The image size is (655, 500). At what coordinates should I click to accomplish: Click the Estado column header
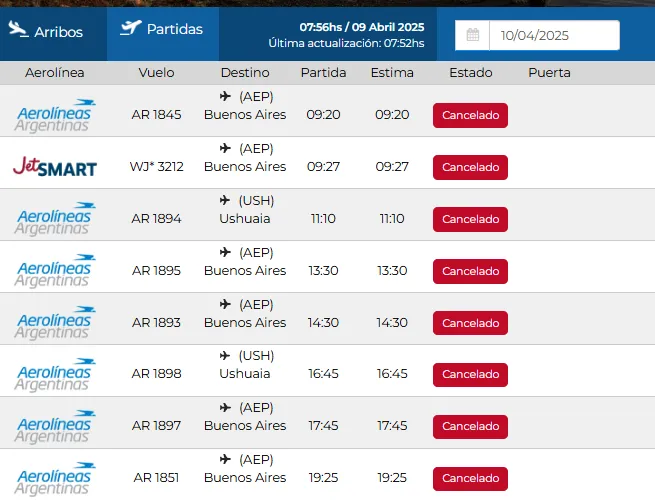[x=470, y=73]
